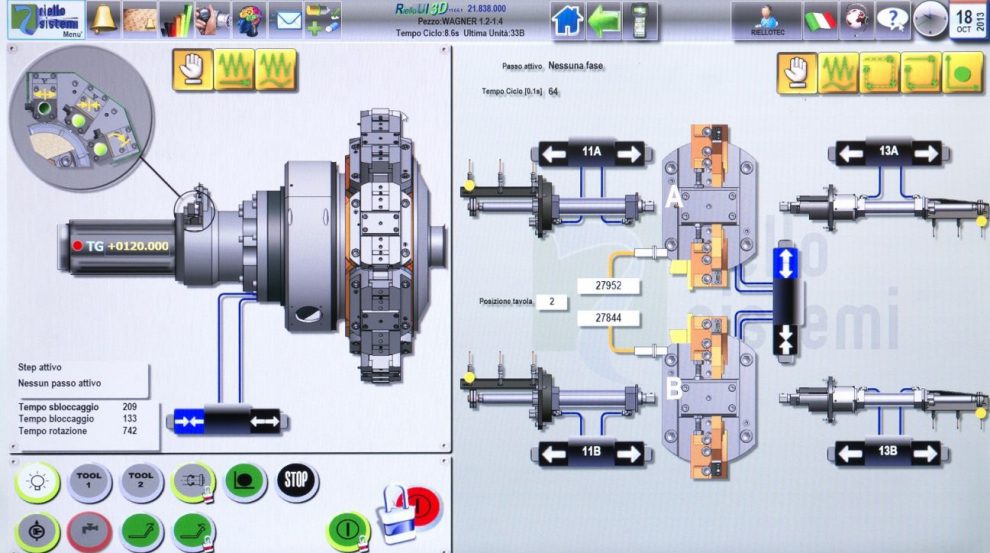Click the green power-on button

[347, 529]
